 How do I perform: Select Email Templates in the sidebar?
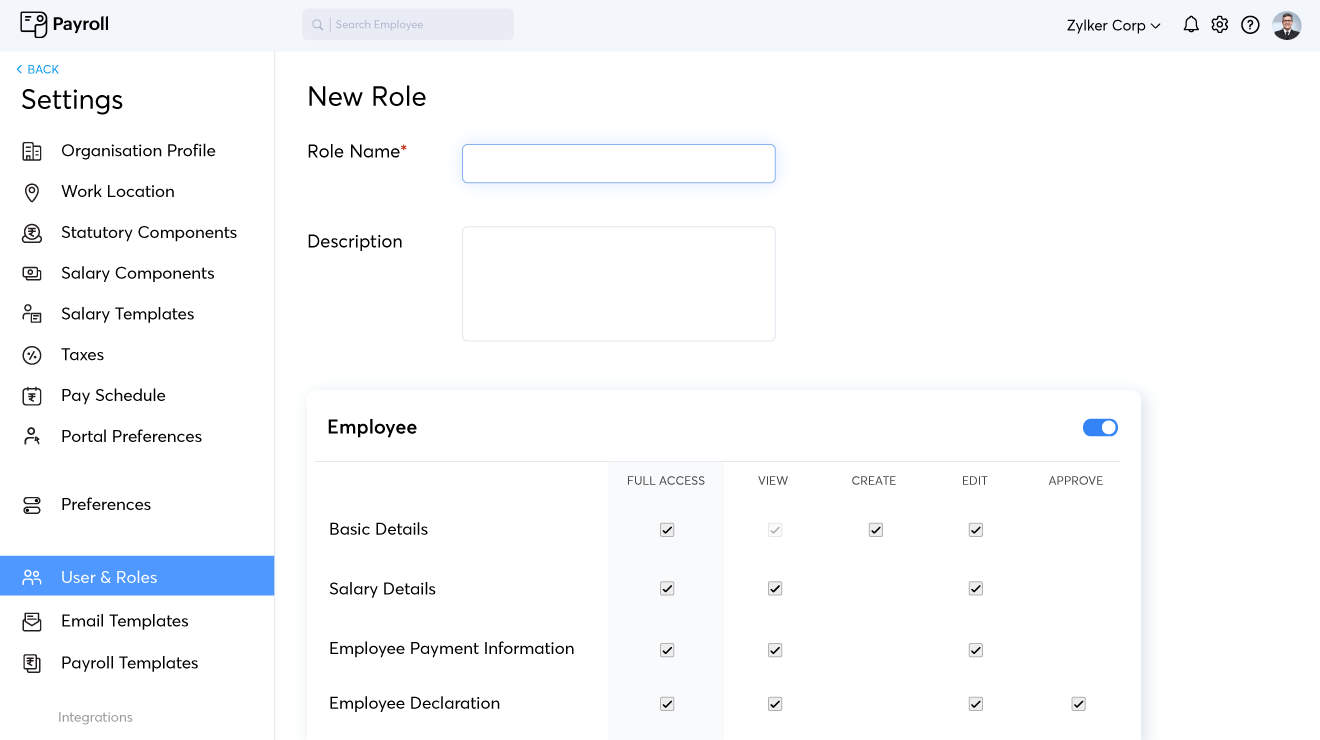point(125,620)
